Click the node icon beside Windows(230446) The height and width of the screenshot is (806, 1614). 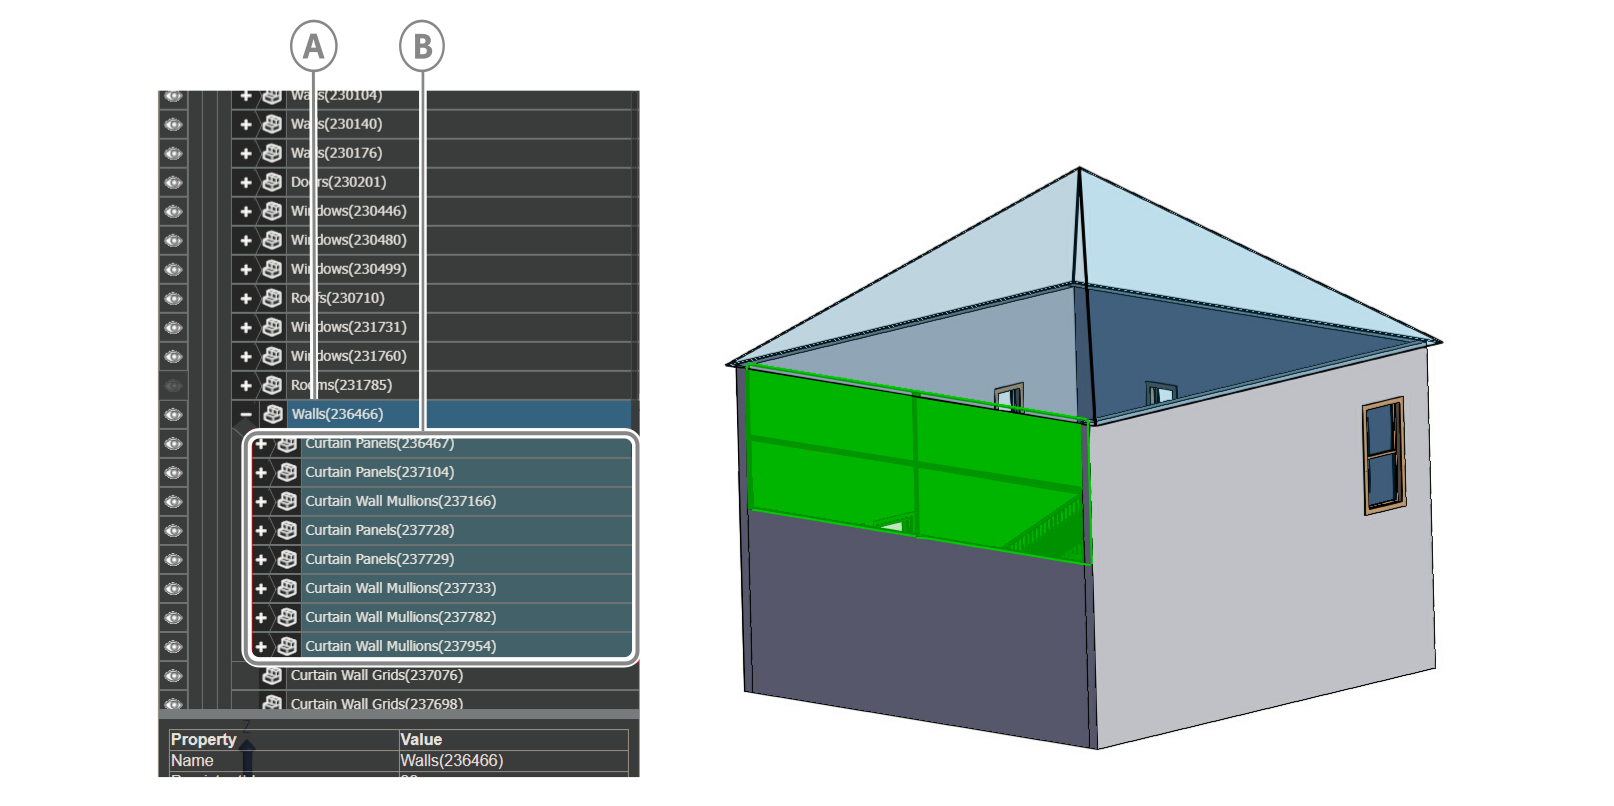(x=272, y=211)
